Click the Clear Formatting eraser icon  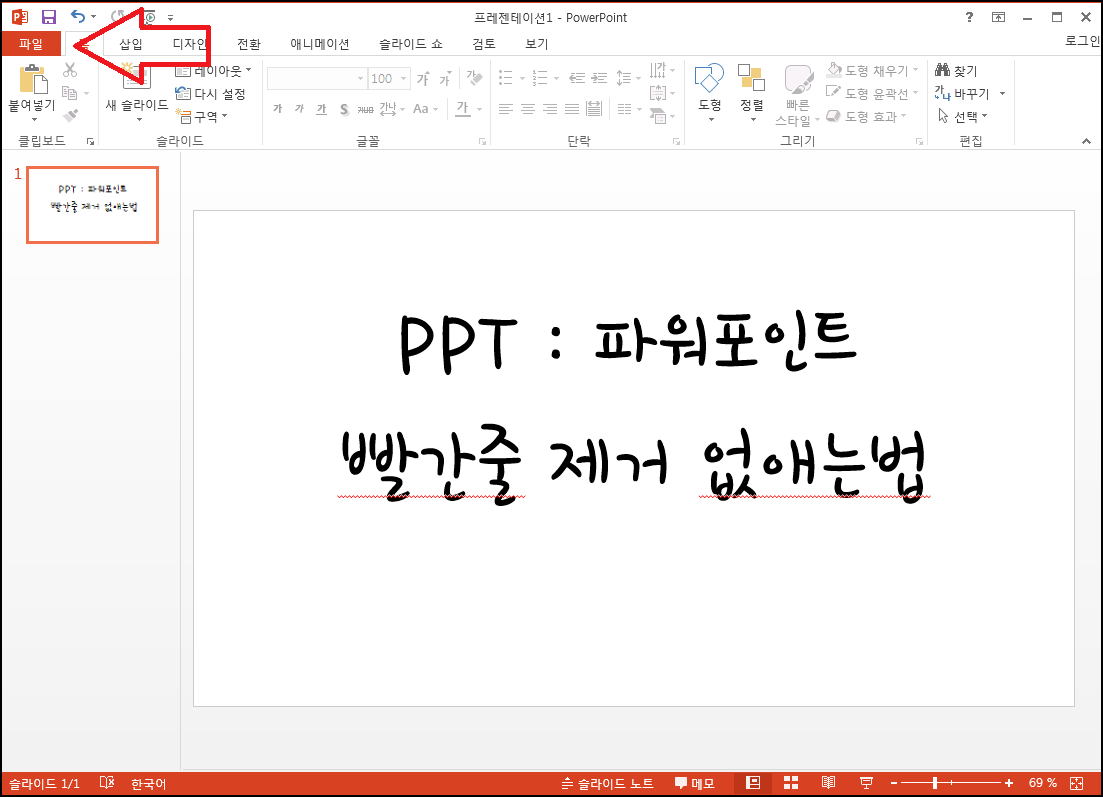point(475,78)
